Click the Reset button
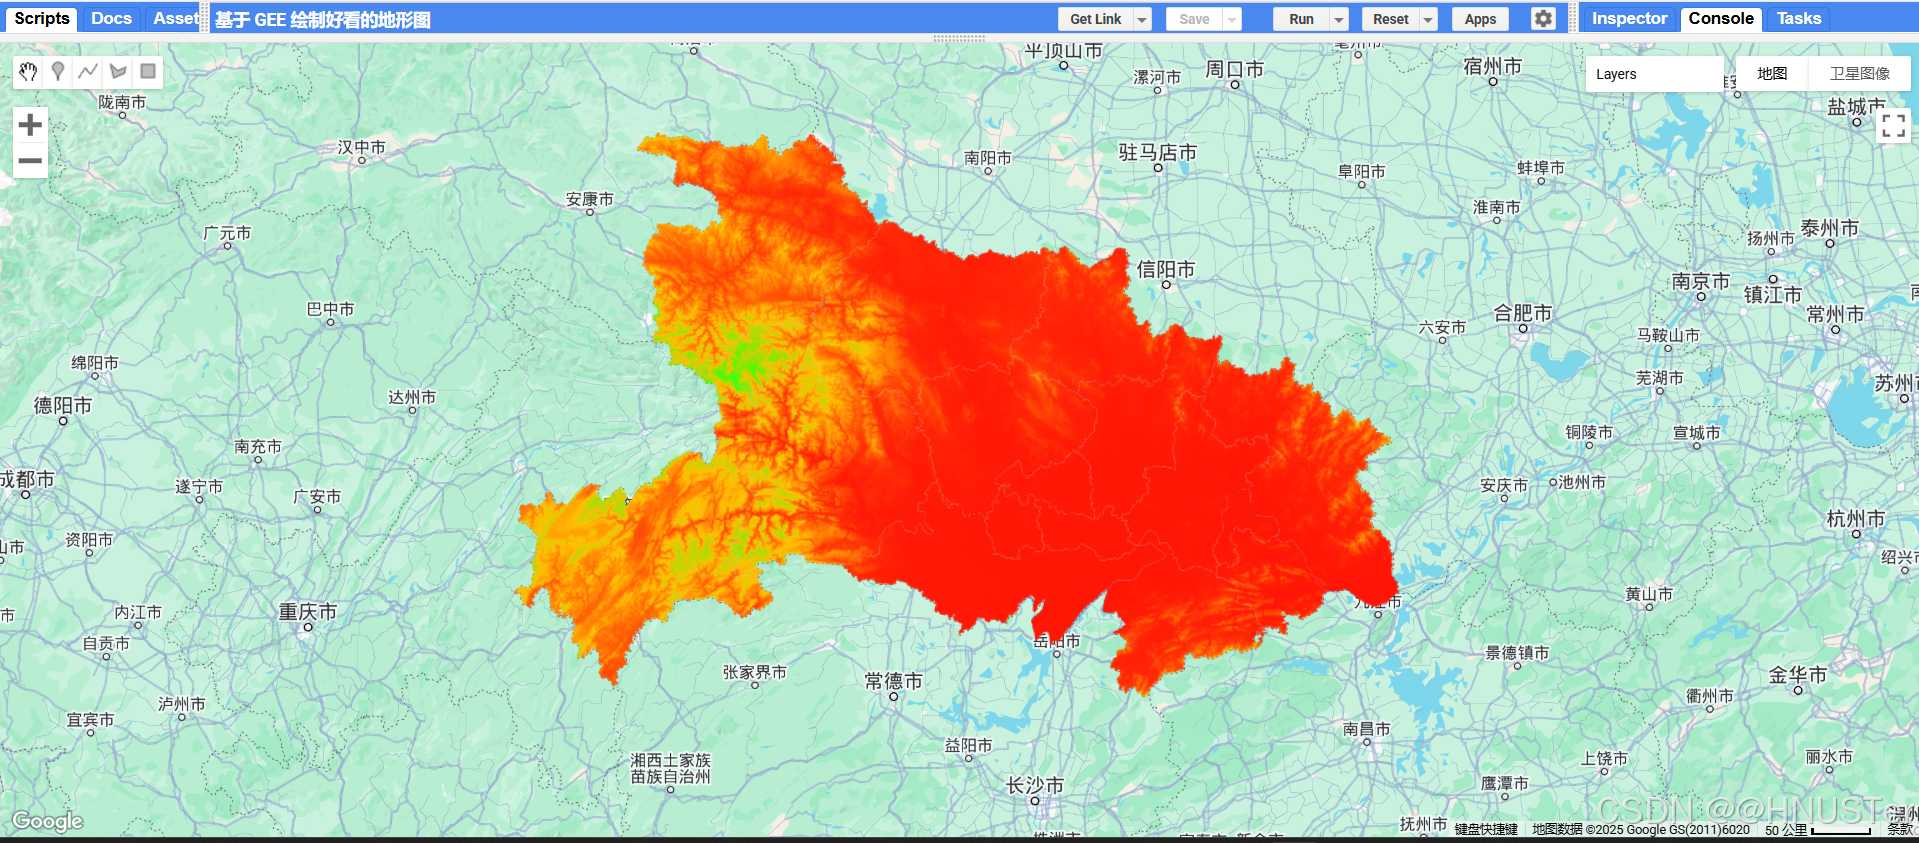Viewport: 1919px width, 843px height. coord(1390,19)
